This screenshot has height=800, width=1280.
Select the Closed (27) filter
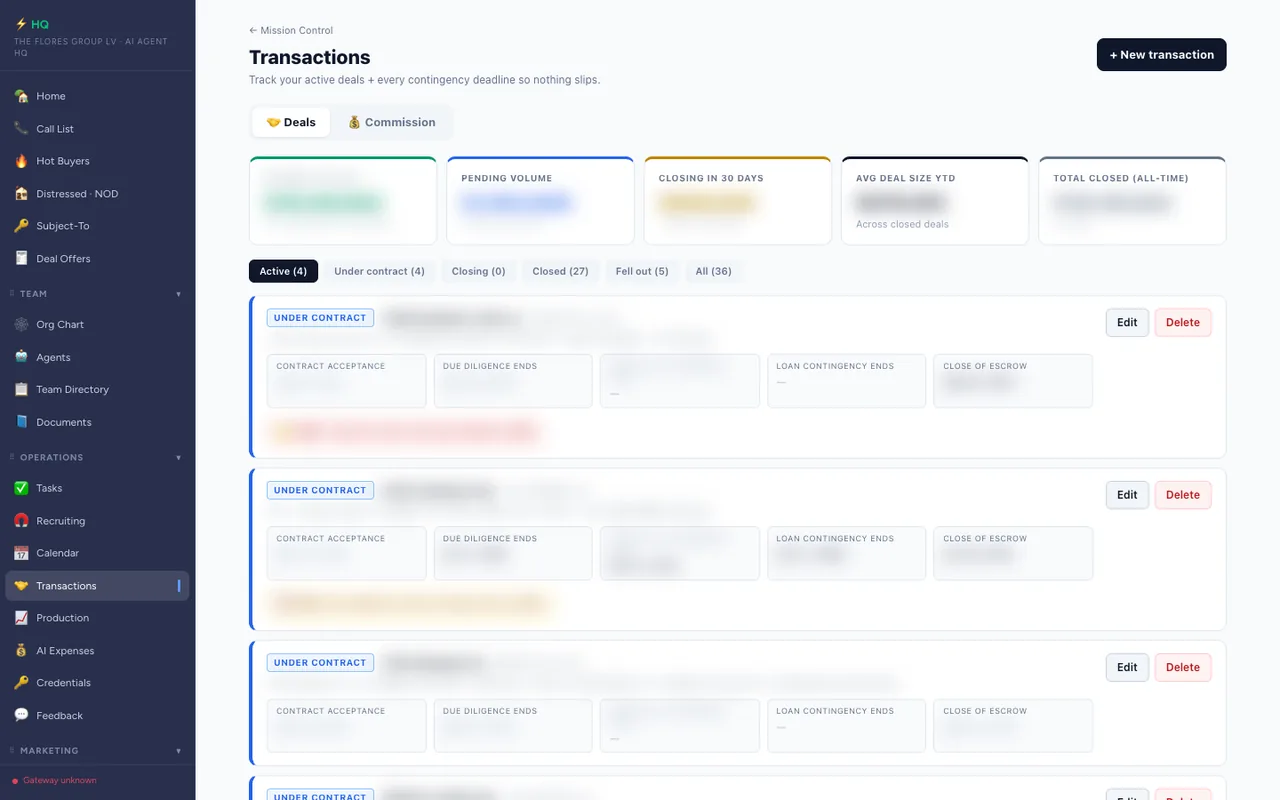(560, 271)
